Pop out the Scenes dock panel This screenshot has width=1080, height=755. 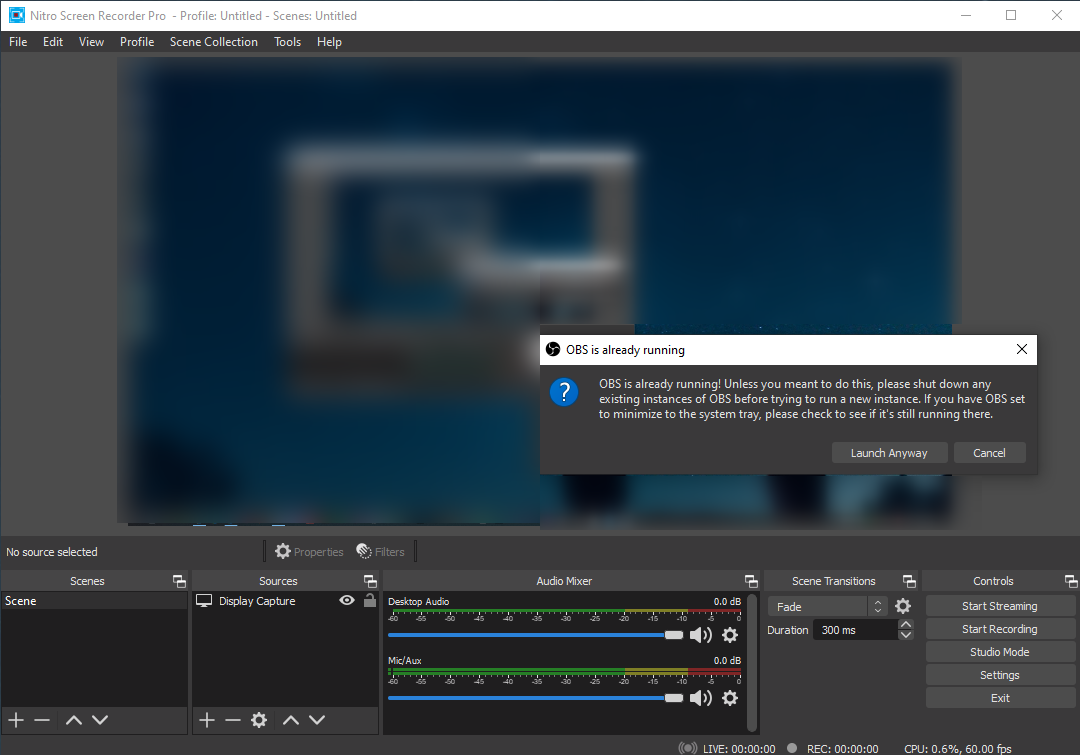(x=179, y=581)
